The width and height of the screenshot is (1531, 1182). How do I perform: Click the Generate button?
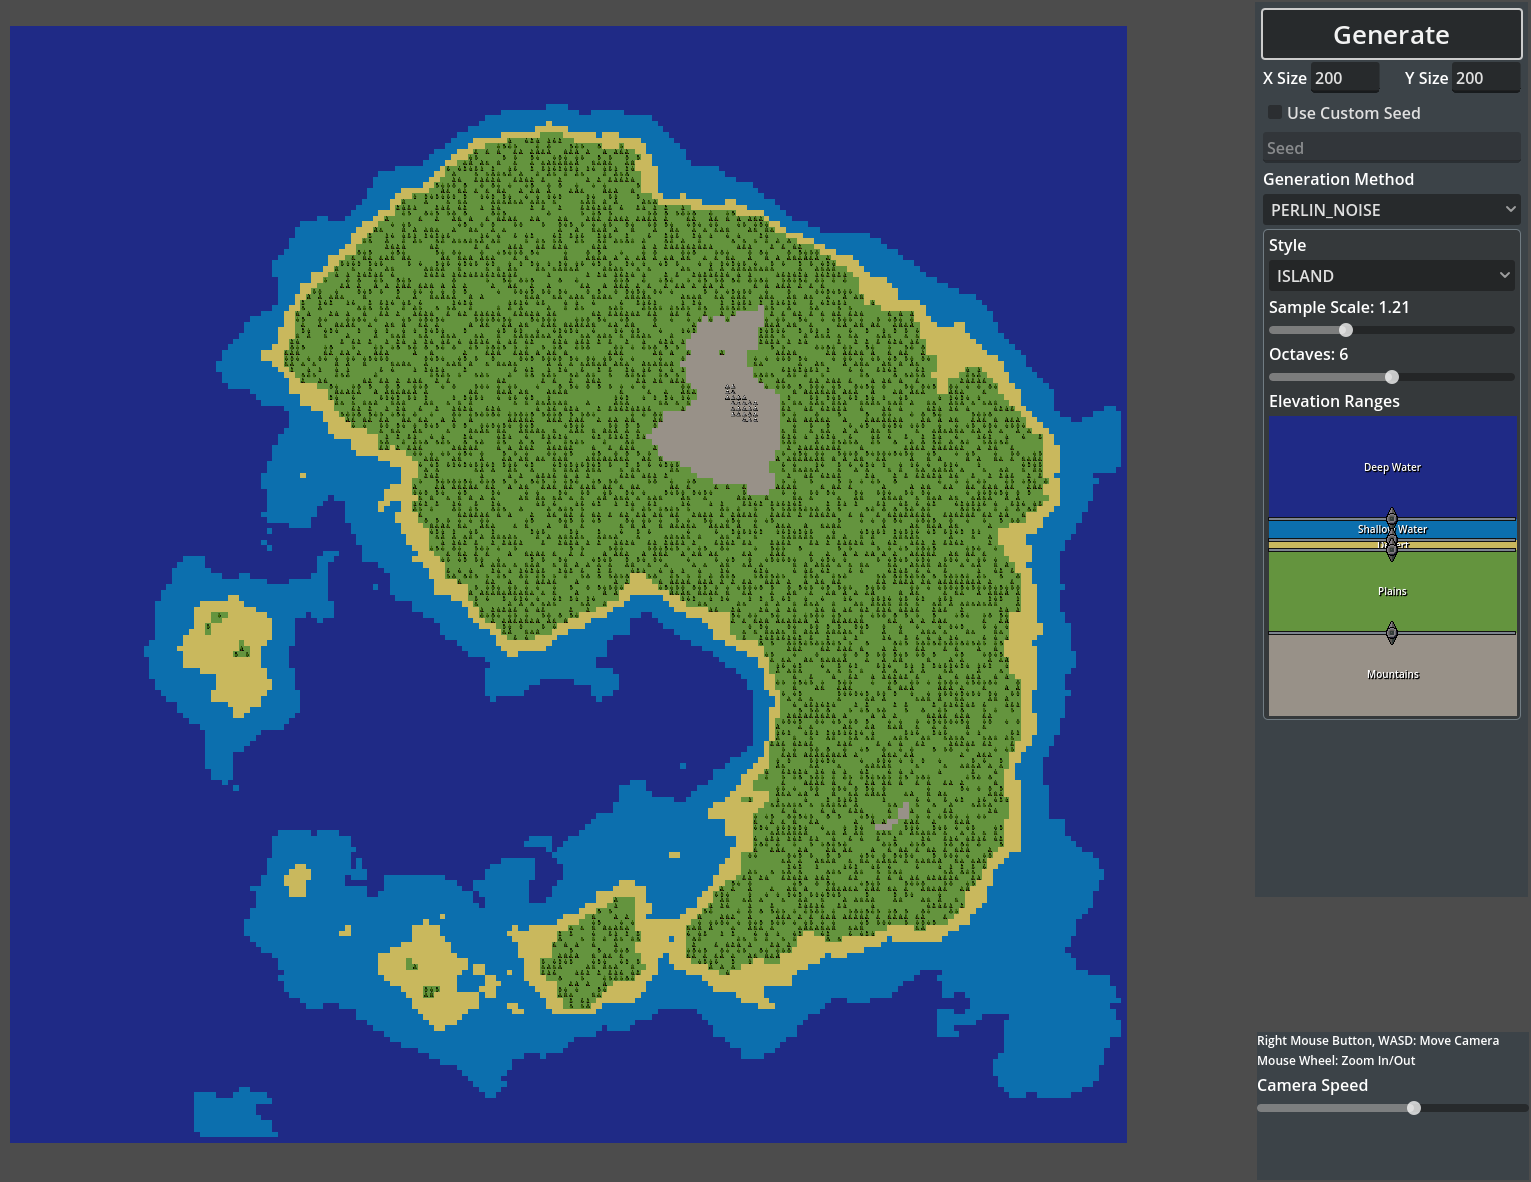[x=1391, y=35]
